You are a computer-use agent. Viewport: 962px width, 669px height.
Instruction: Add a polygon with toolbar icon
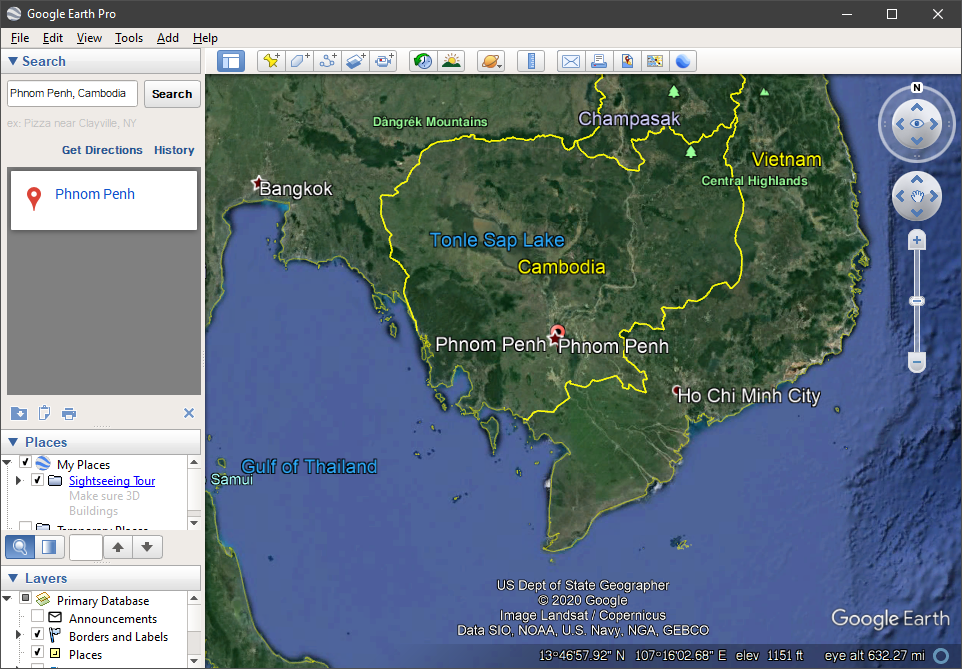(299, 61)
